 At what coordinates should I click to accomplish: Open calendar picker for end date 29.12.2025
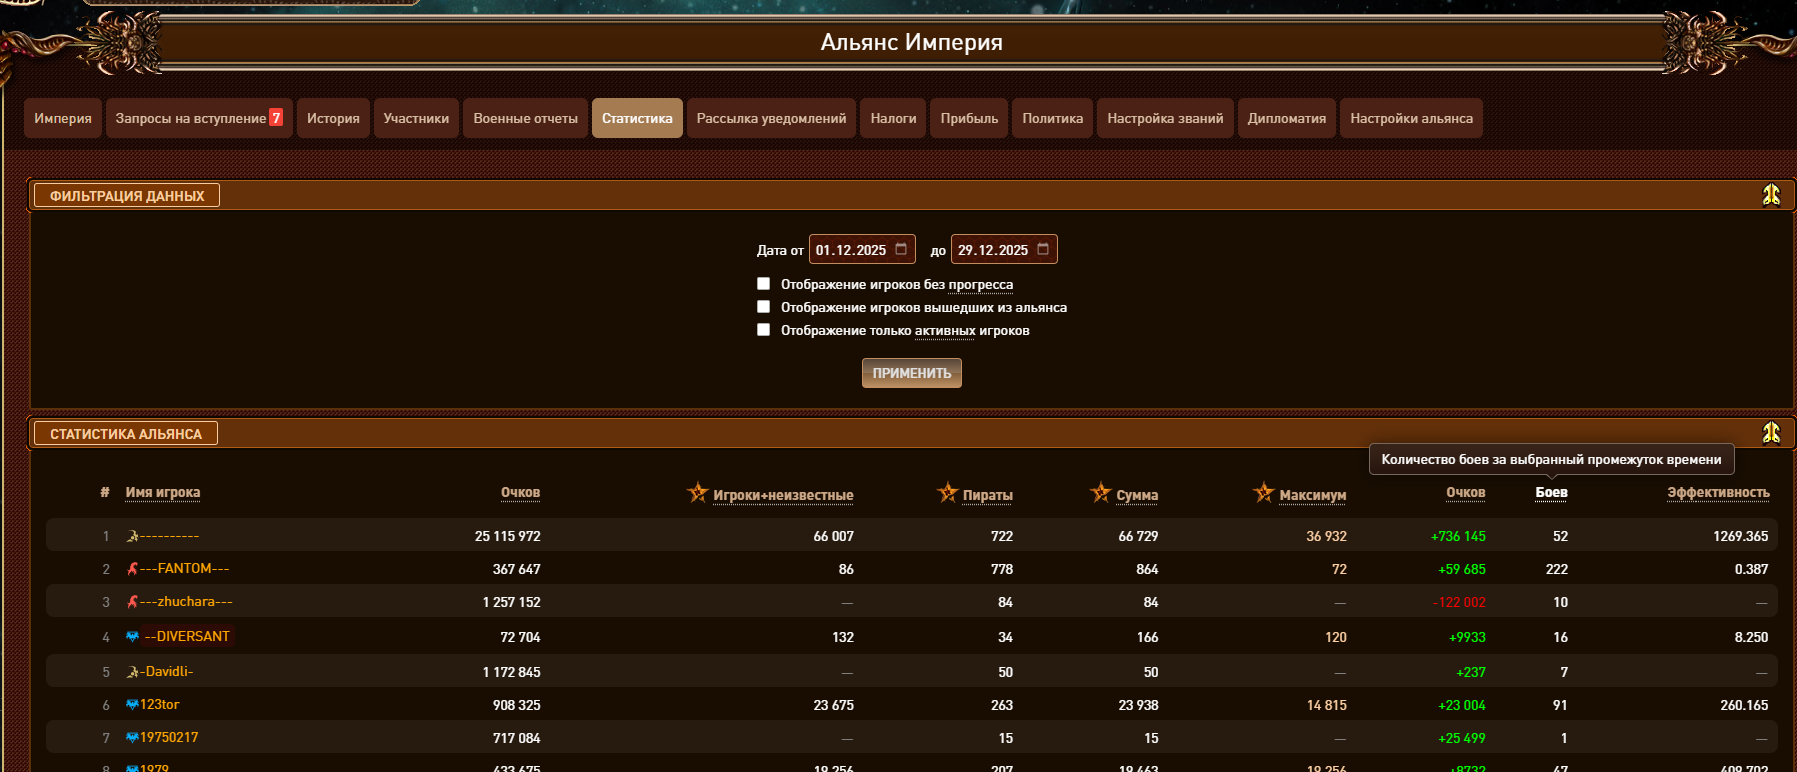point(1043,249)
